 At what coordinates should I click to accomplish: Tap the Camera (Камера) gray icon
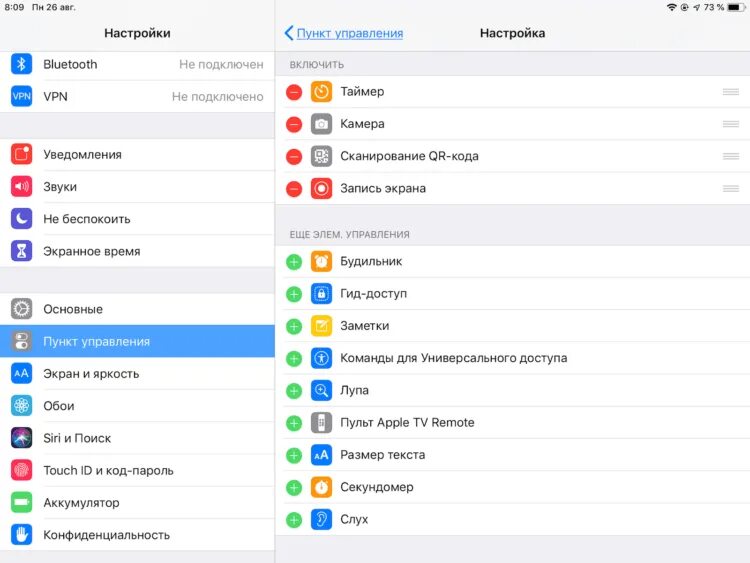(x=321, y=124)
